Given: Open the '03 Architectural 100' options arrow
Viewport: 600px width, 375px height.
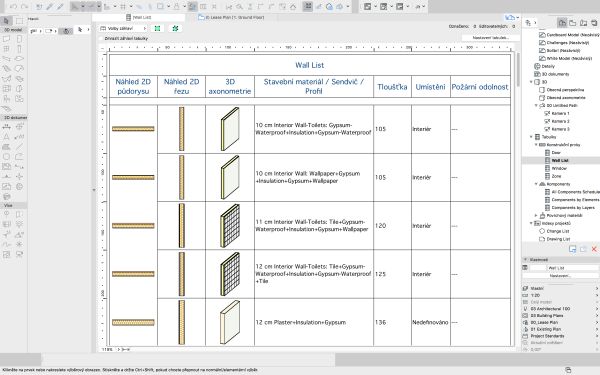Looking at the screenshot, I should click(x=597, y=308).
